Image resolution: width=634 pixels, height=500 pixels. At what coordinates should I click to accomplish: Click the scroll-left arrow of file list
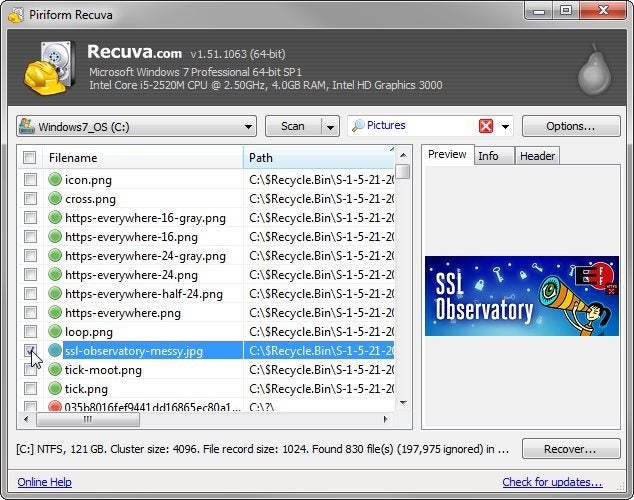tap(26, 419)
